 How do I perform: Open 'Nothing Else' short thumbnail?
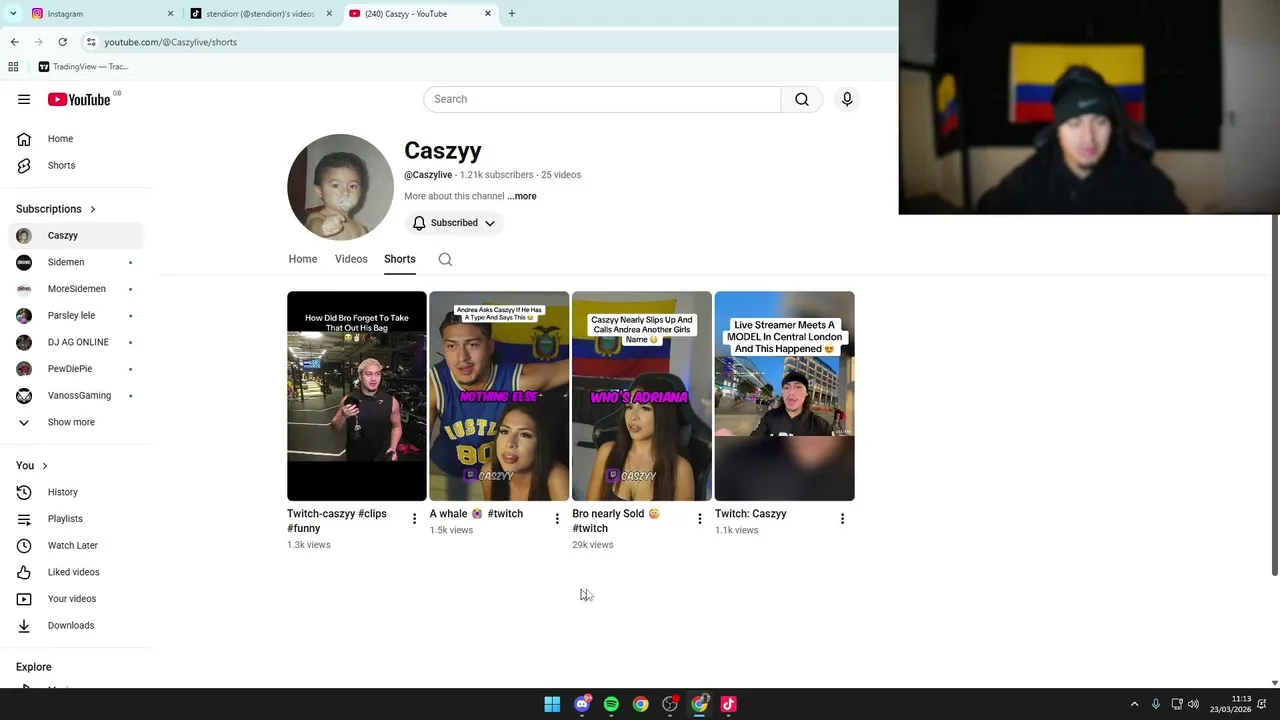499,396
